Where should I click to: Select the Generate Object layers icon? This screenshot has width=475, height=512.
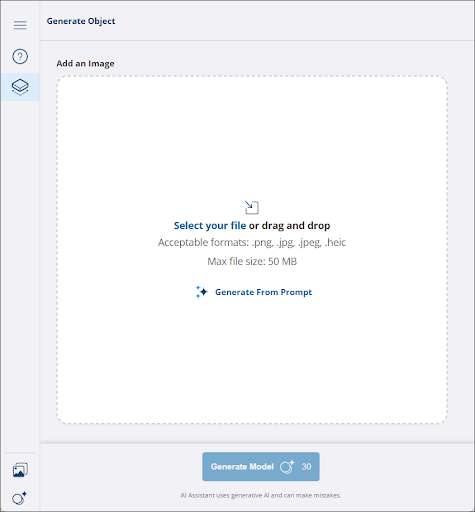pyautogui.click(x=20, y=87)
